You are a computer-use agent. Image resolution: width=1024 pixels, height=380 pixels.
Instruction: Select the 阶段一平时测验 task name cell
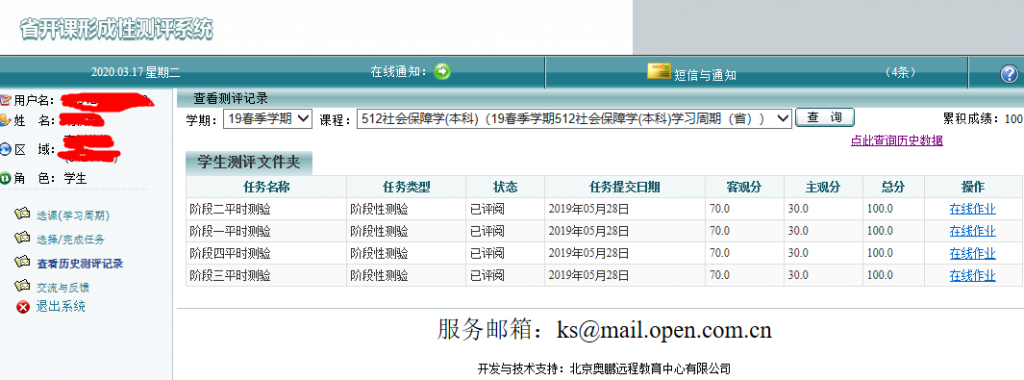pos(266,231)
